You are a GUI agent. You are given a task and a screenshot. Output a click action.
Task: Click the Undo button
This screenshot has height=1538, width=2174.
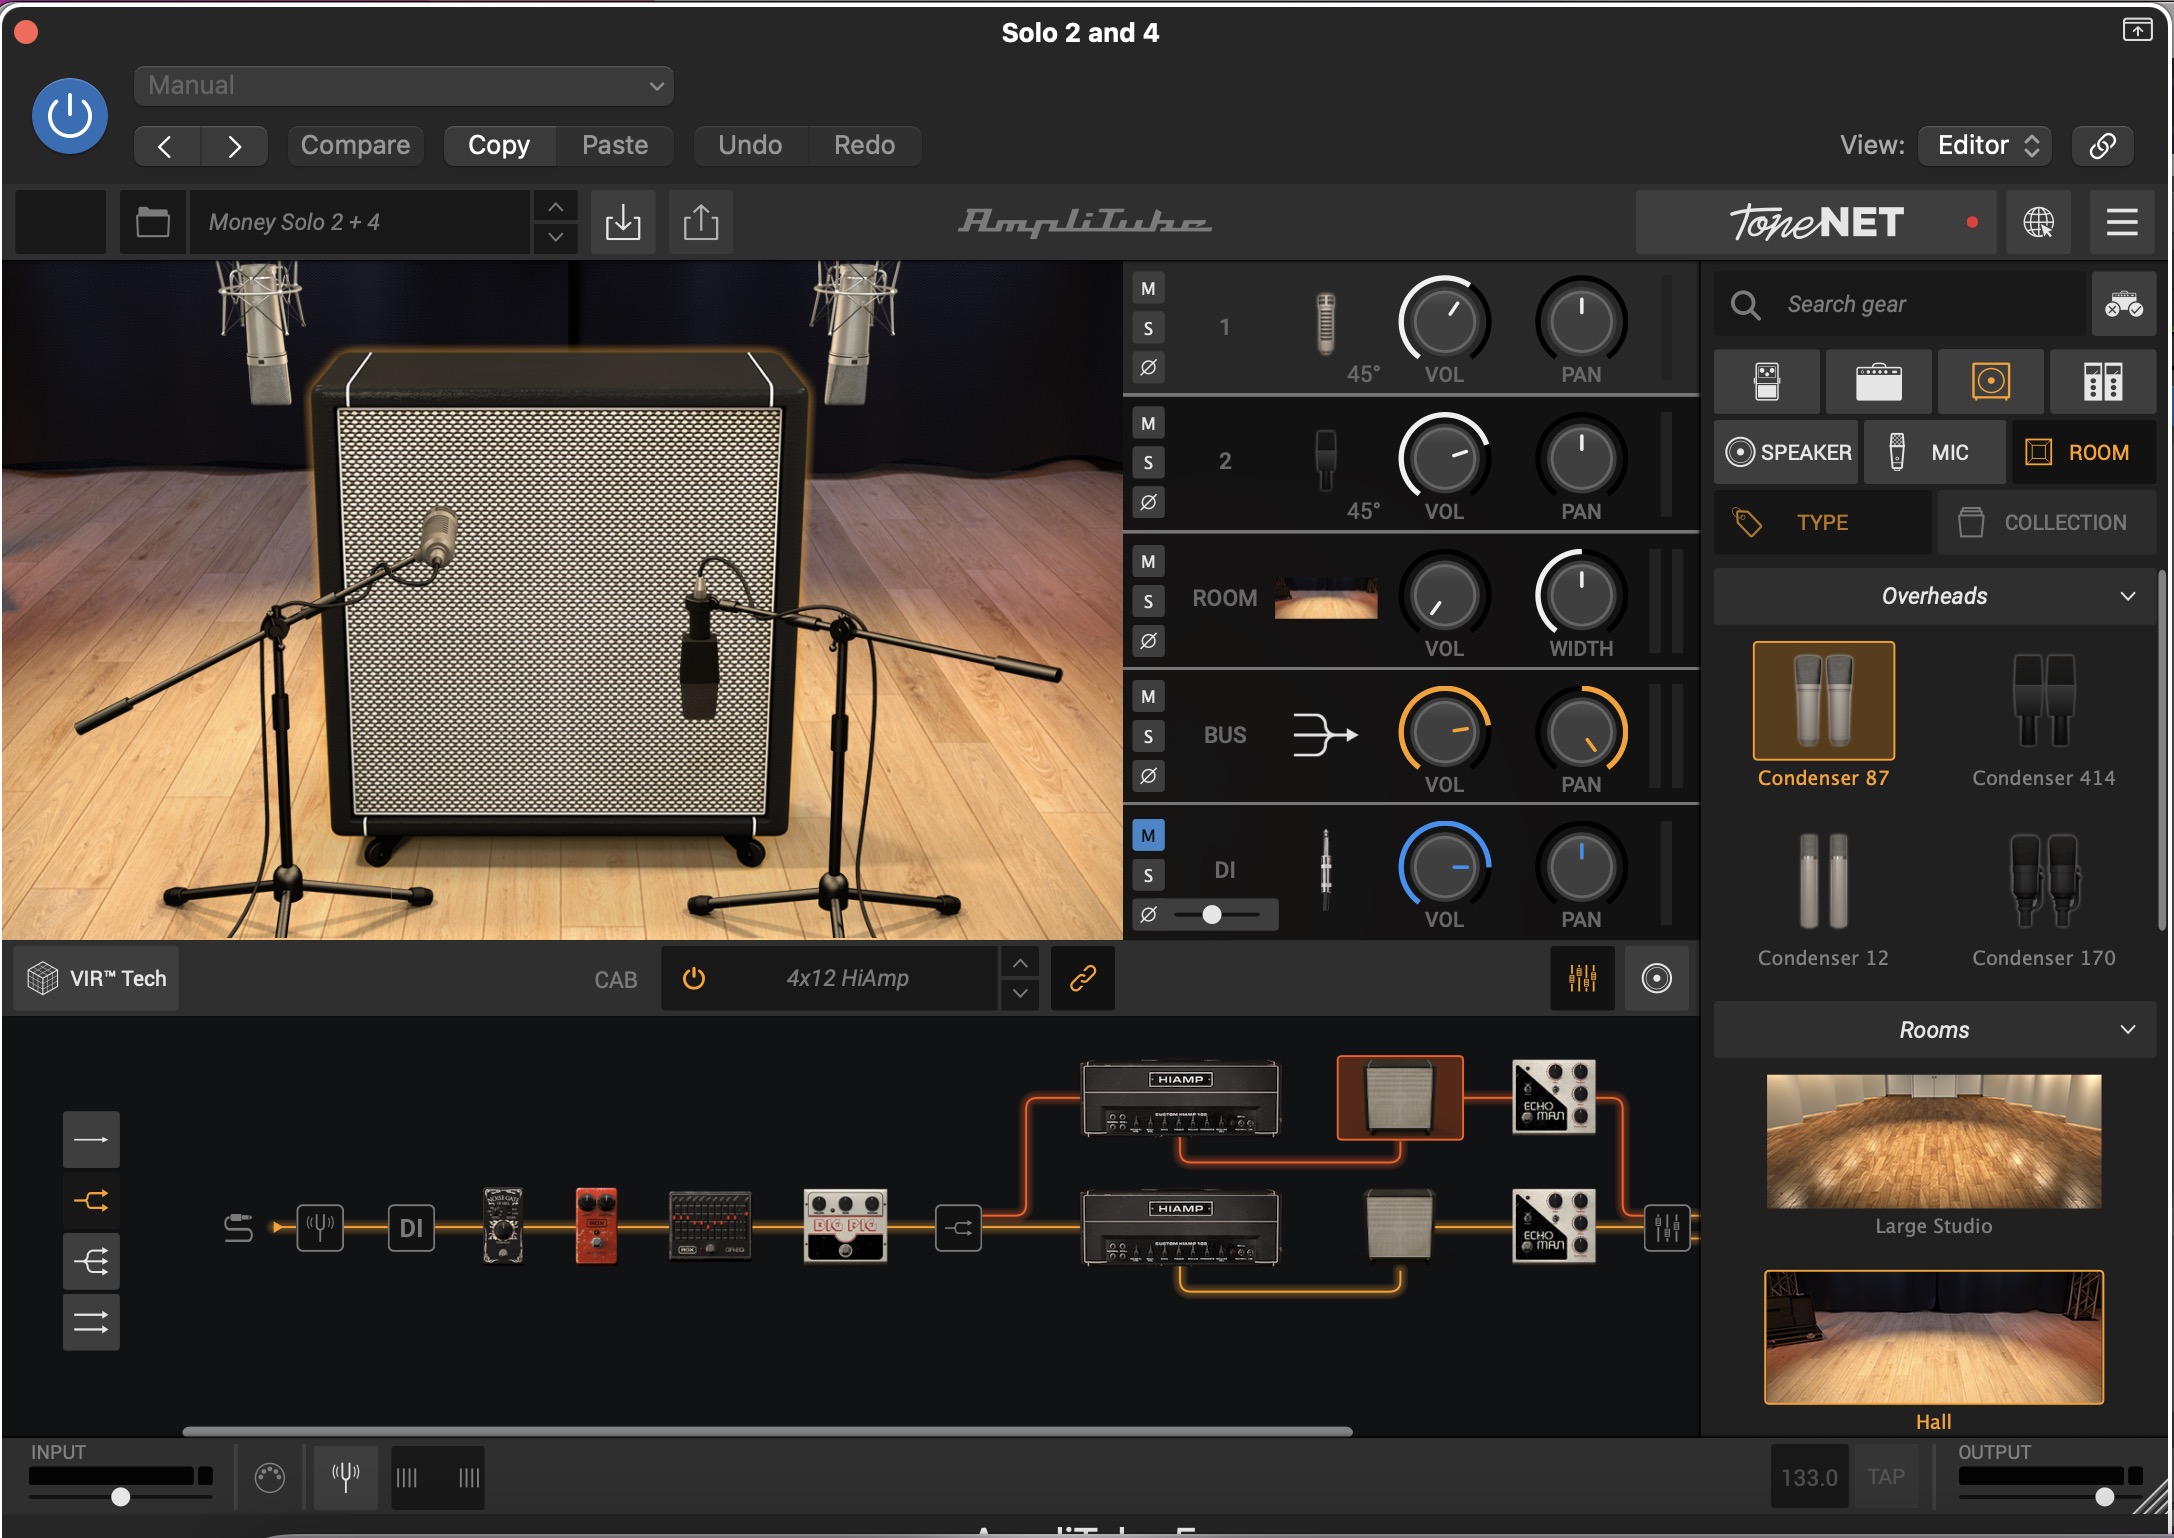pos(750,146)
